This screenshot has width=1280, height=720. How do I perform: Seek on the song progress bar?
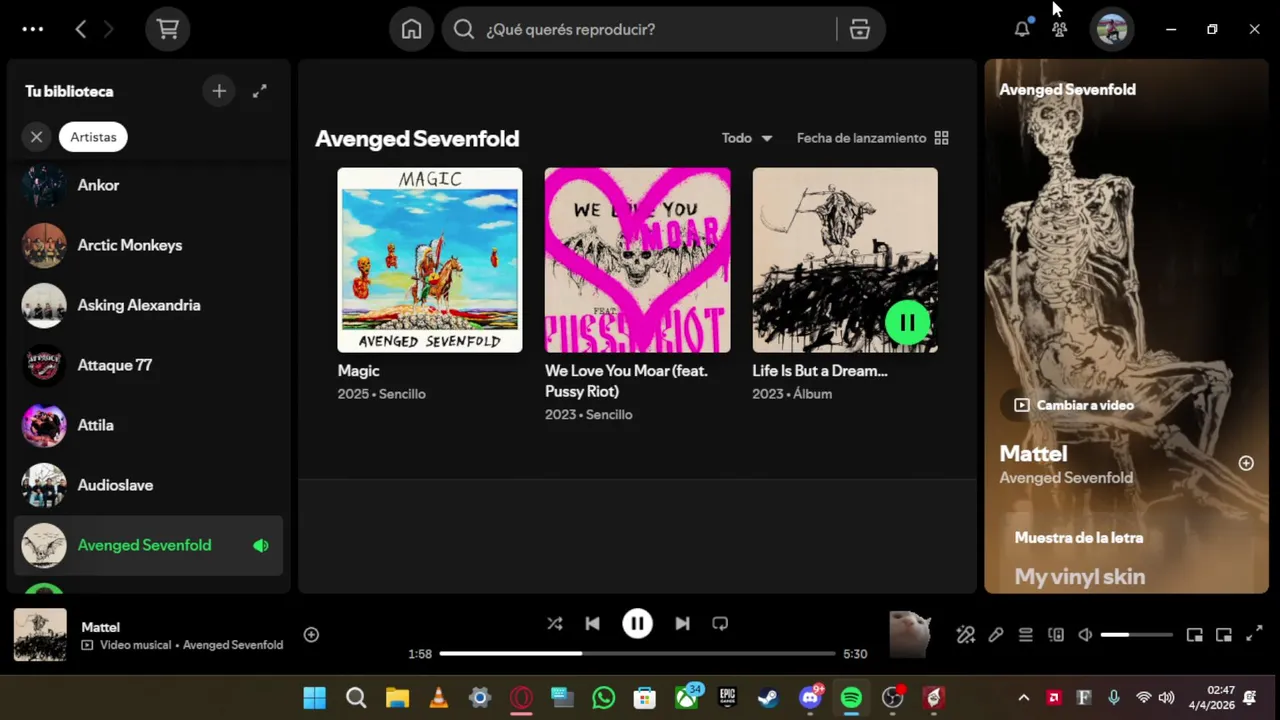(637, 654)
